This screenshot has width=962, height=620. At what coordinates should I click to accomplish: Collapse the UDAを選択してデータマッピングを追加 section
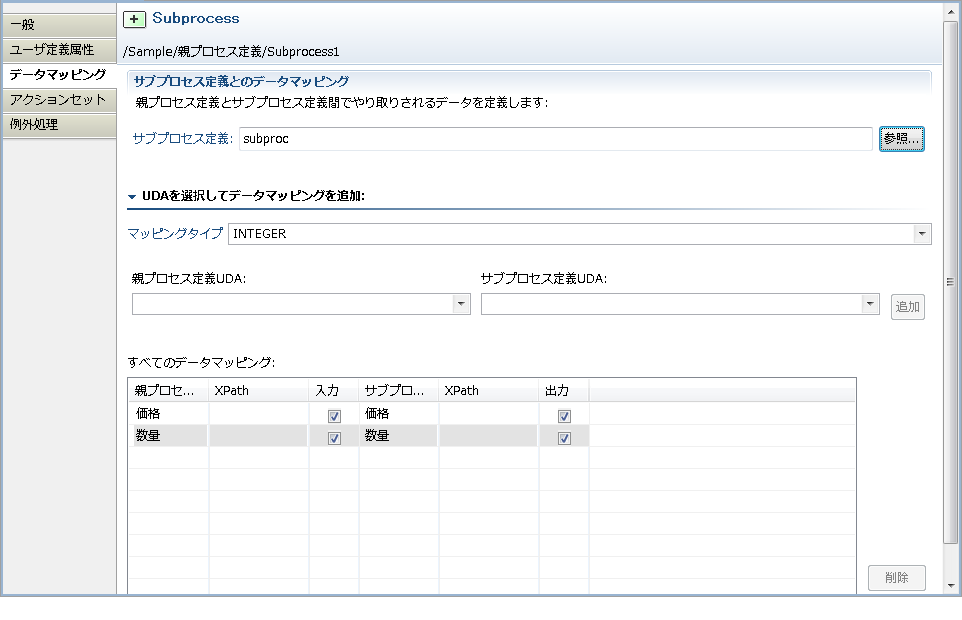(x=131, y=197)
